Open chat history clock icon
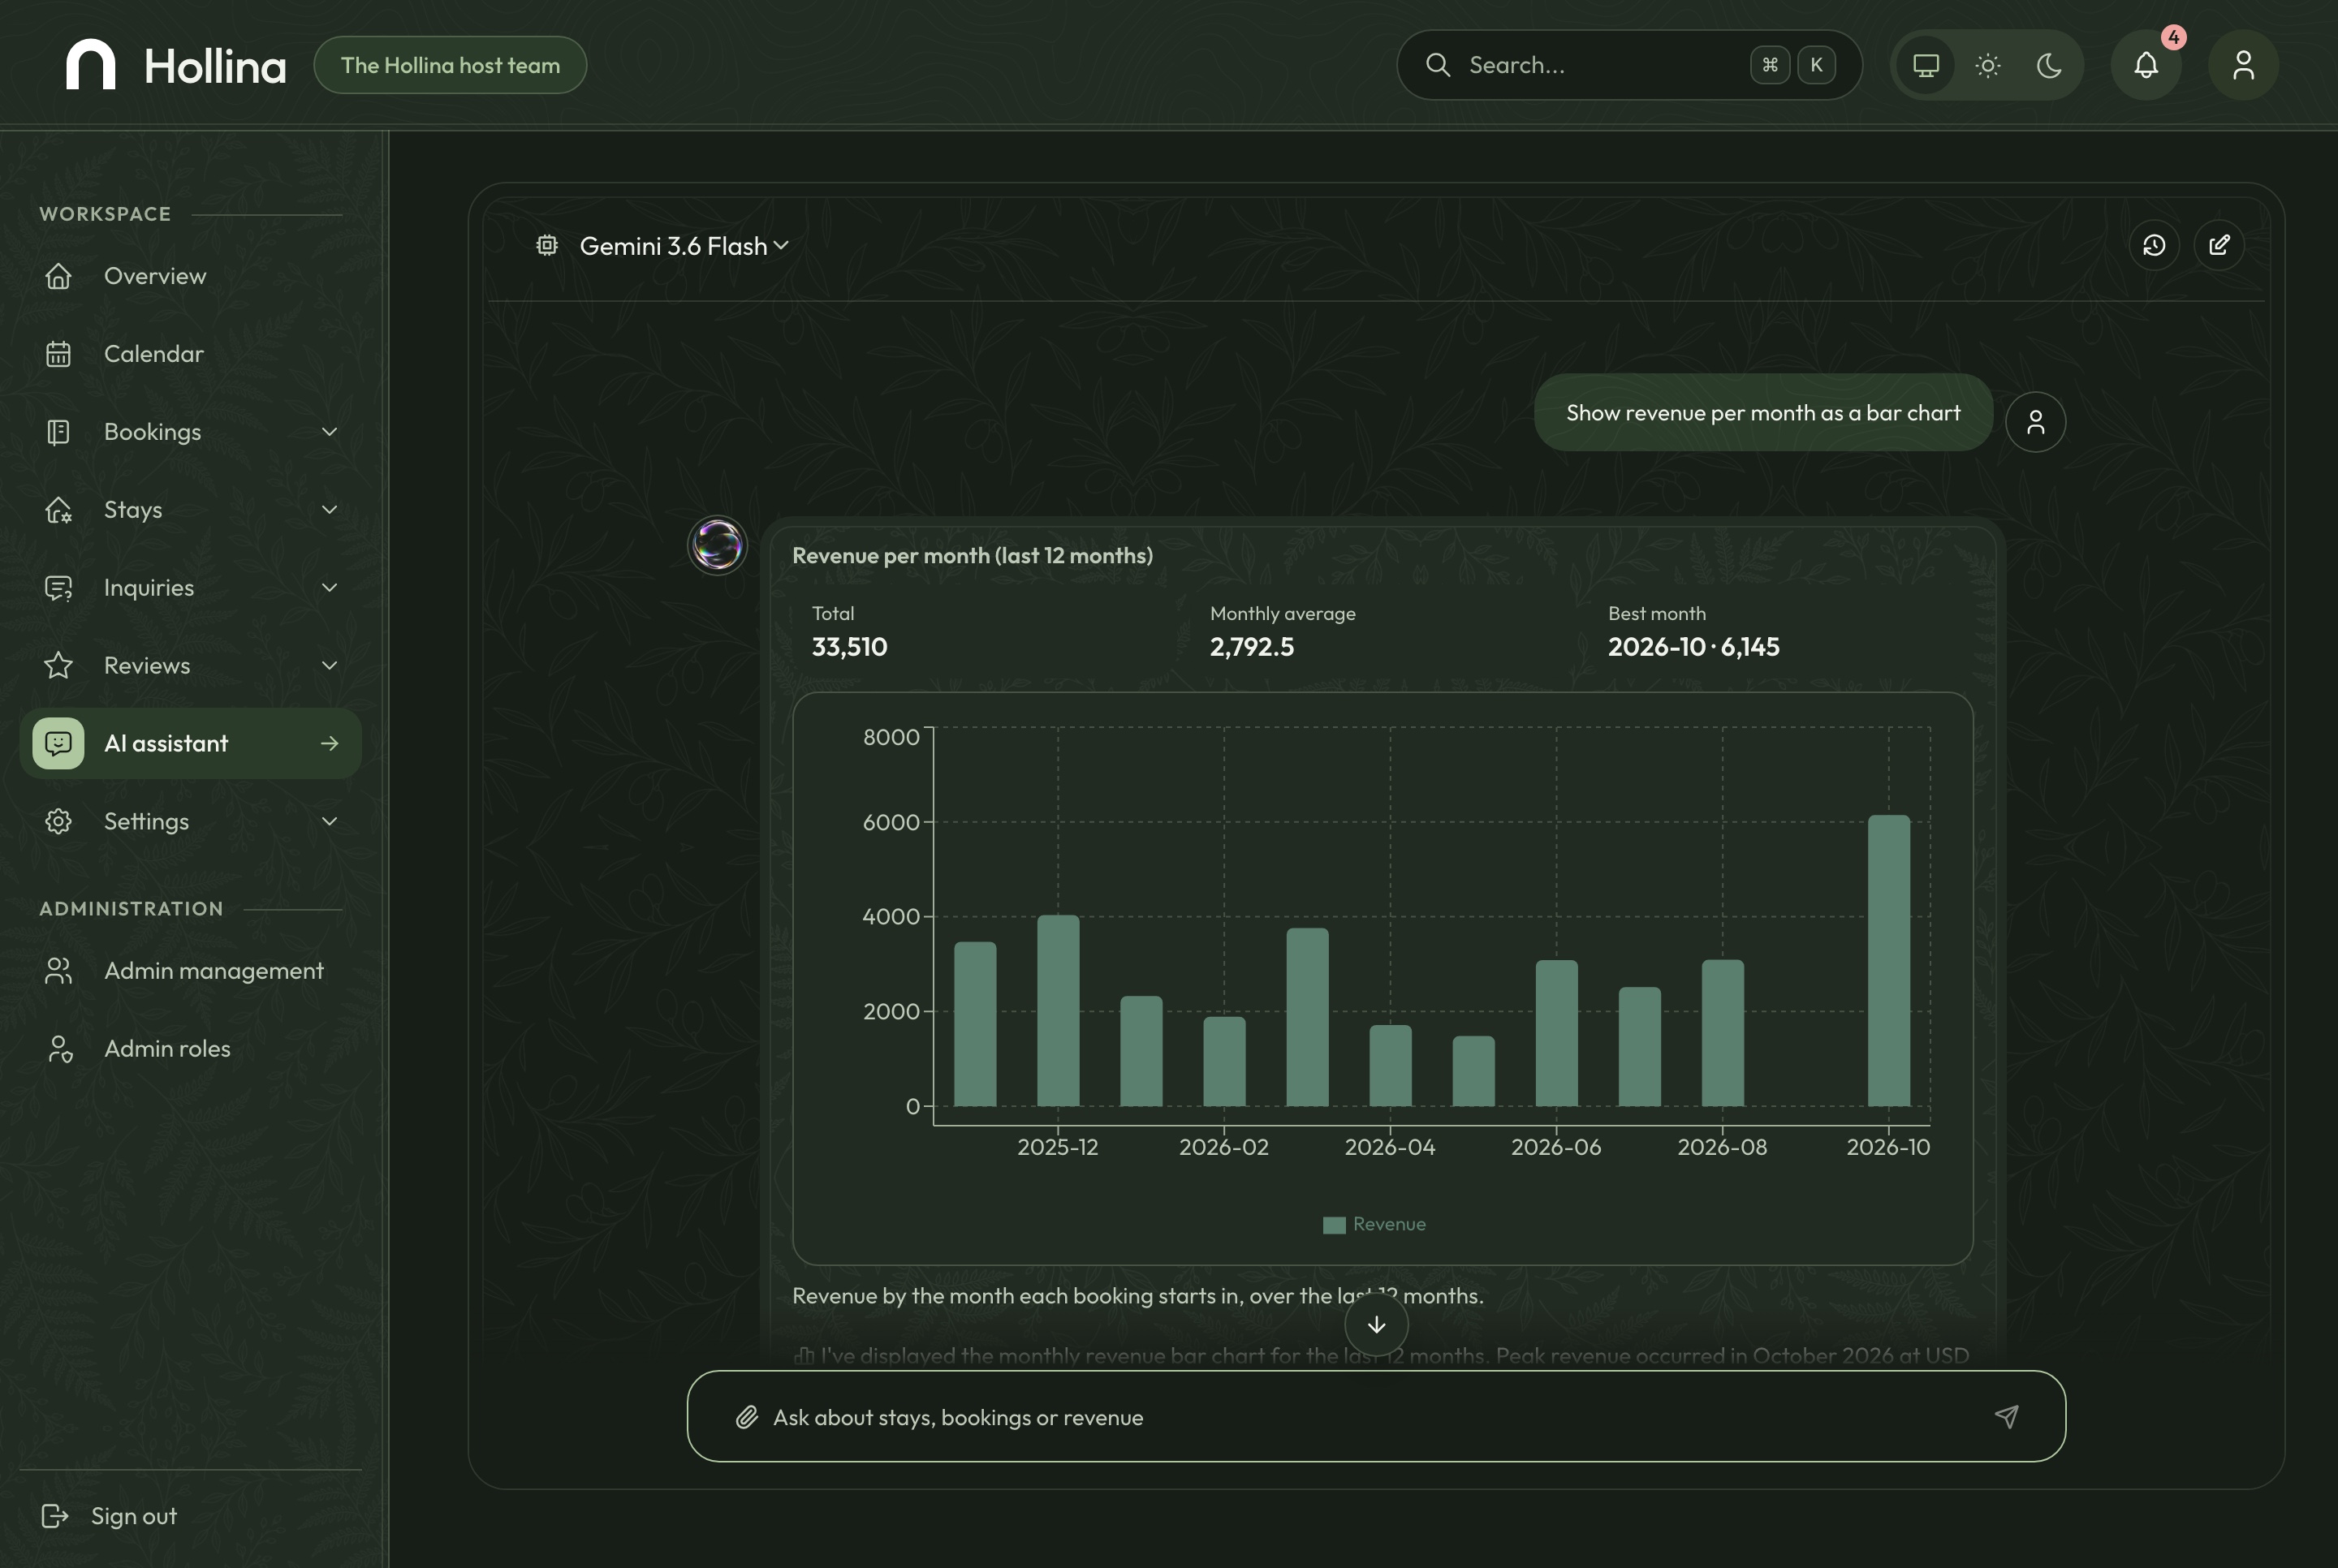The height and width of the screenshot is (1568, 2338). [2154, 245]
